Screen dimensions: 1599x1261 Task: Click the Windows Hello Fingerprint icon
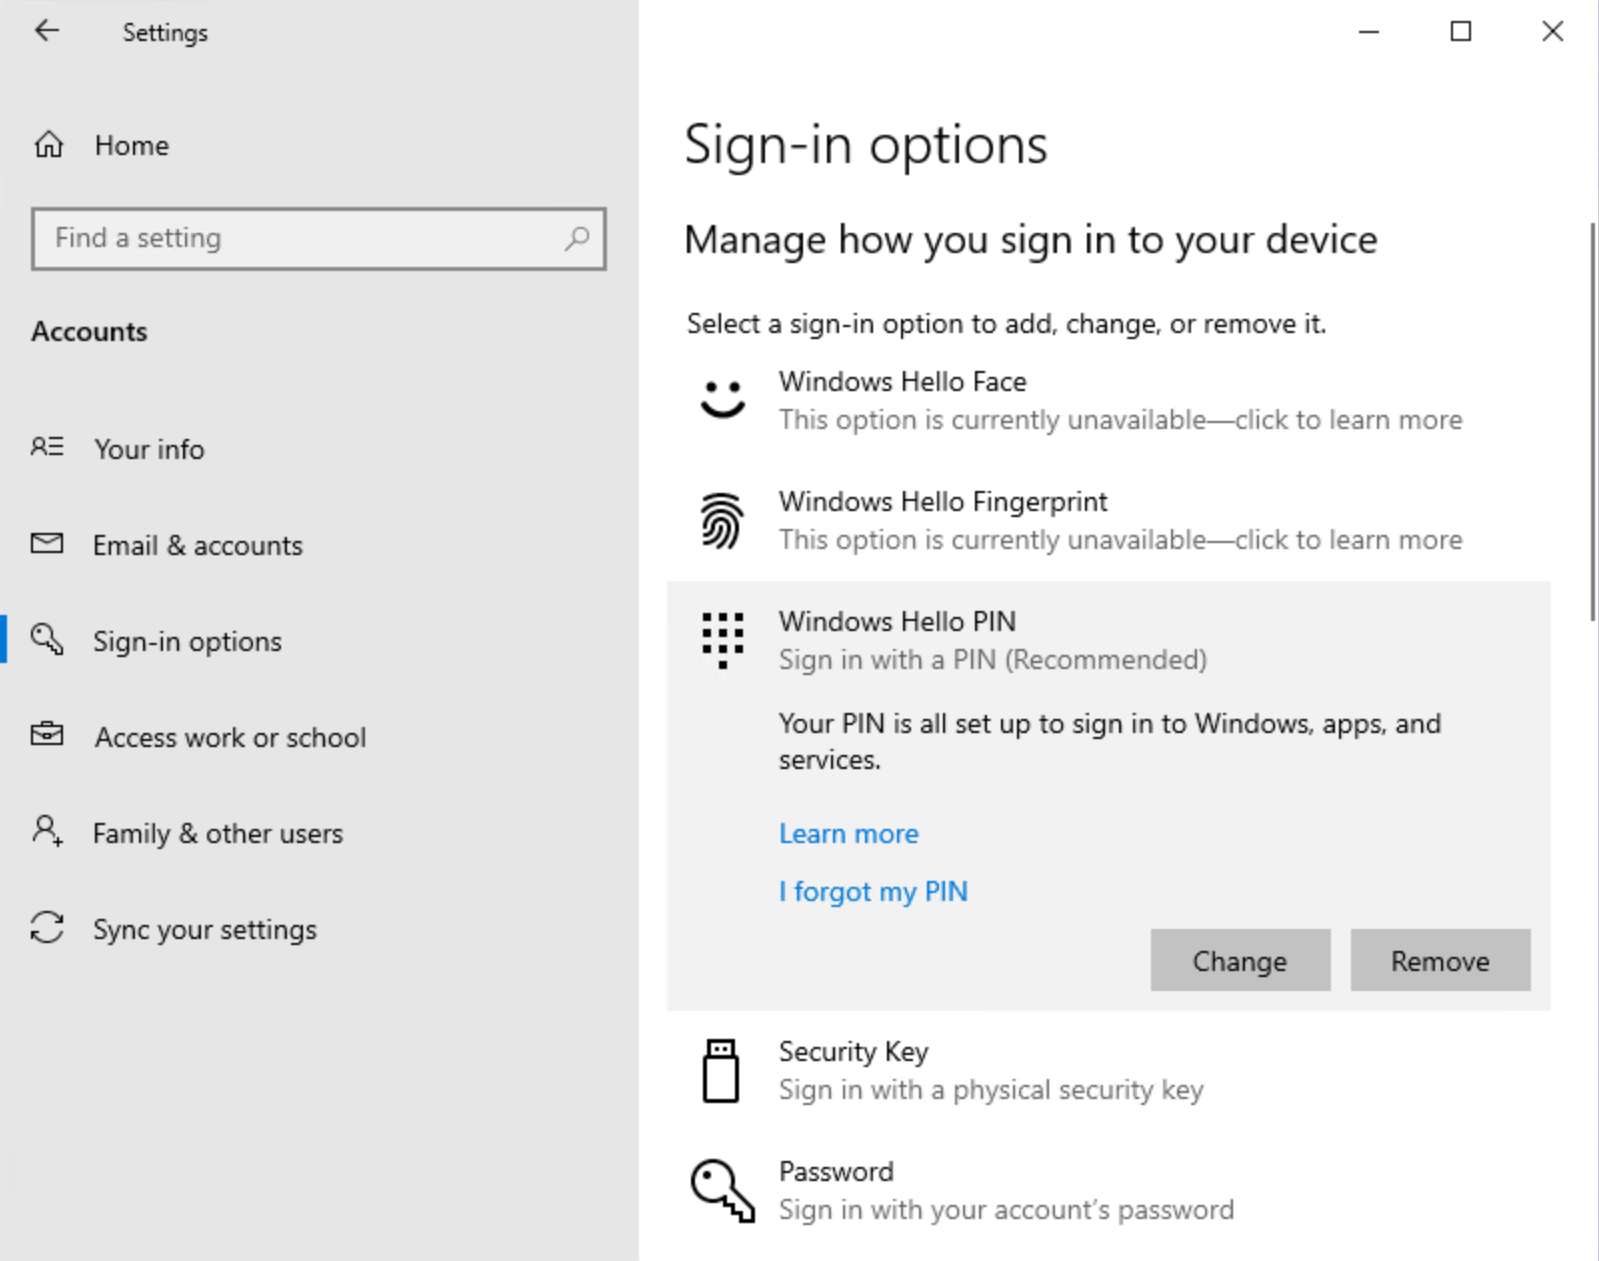click(x=722, y=521)
